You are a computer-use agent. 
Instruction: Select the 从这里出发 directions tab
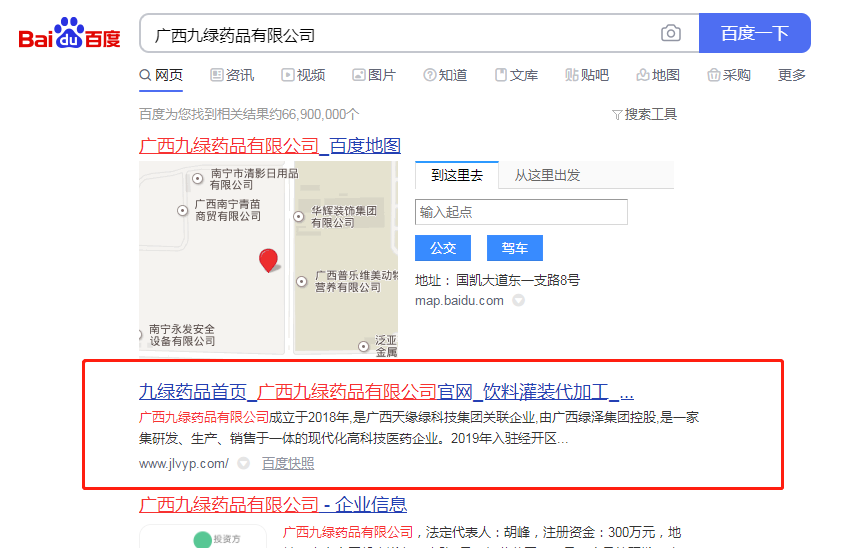click(547, 175)
